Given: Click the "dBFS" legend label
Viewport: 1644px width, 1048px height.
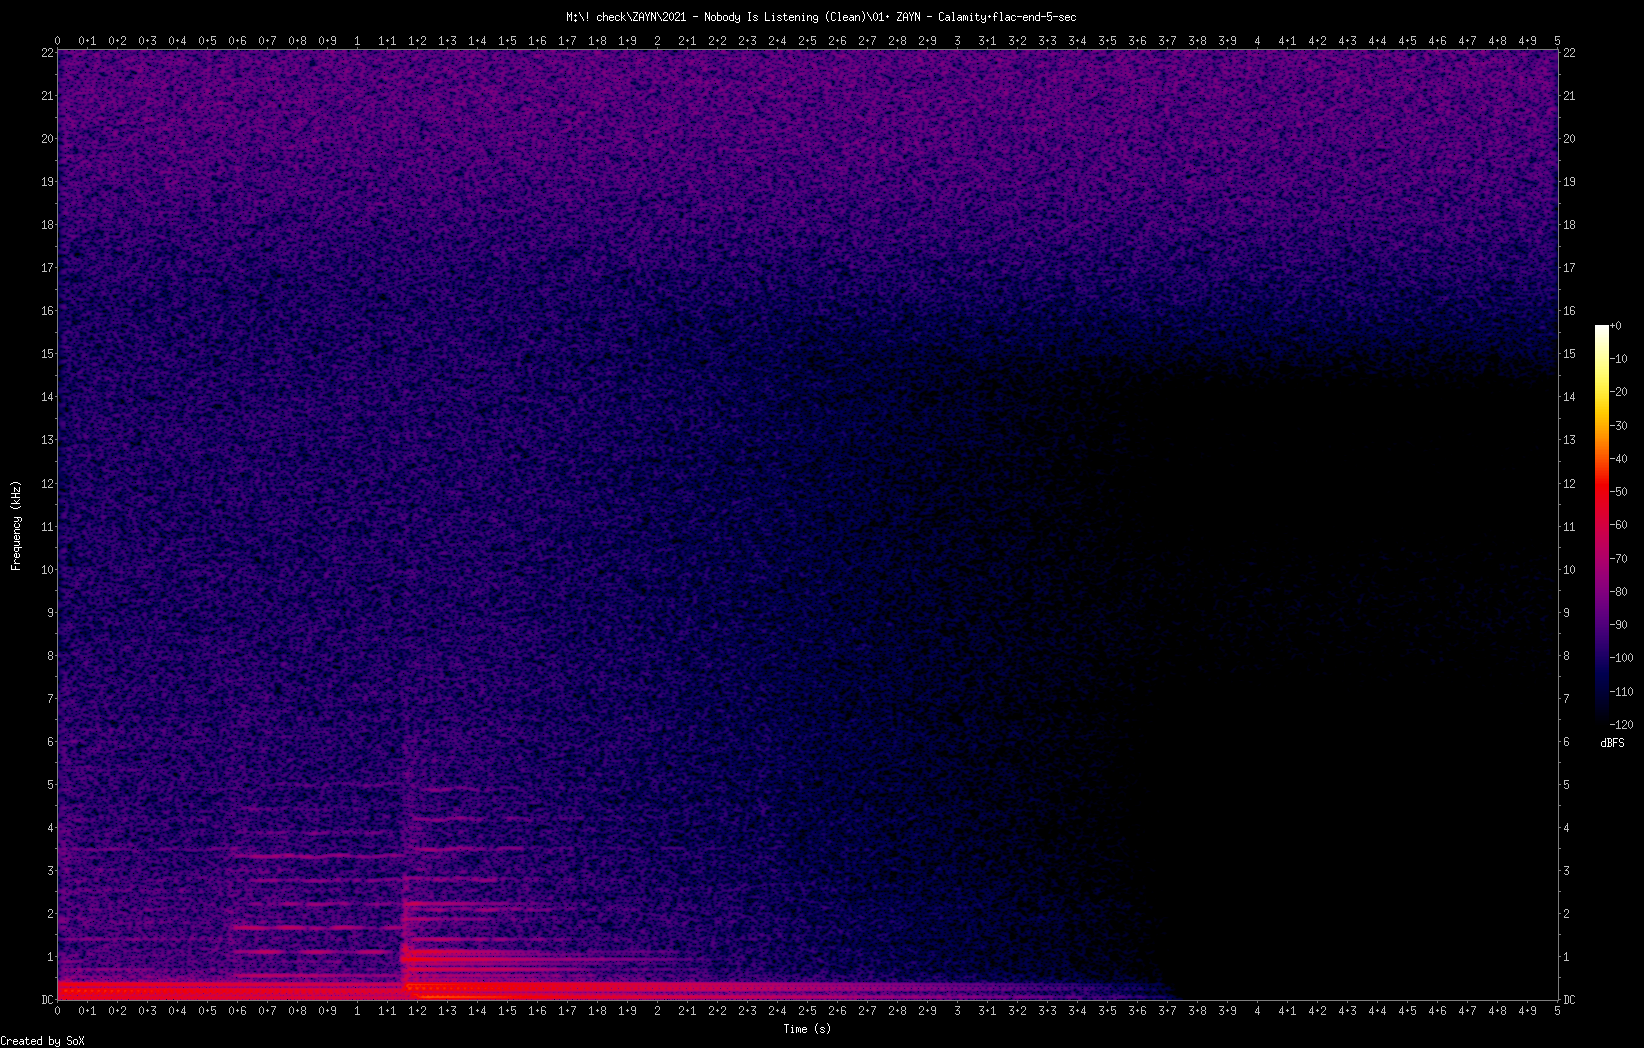Looking at the screenshot, I should (1612, 743).
